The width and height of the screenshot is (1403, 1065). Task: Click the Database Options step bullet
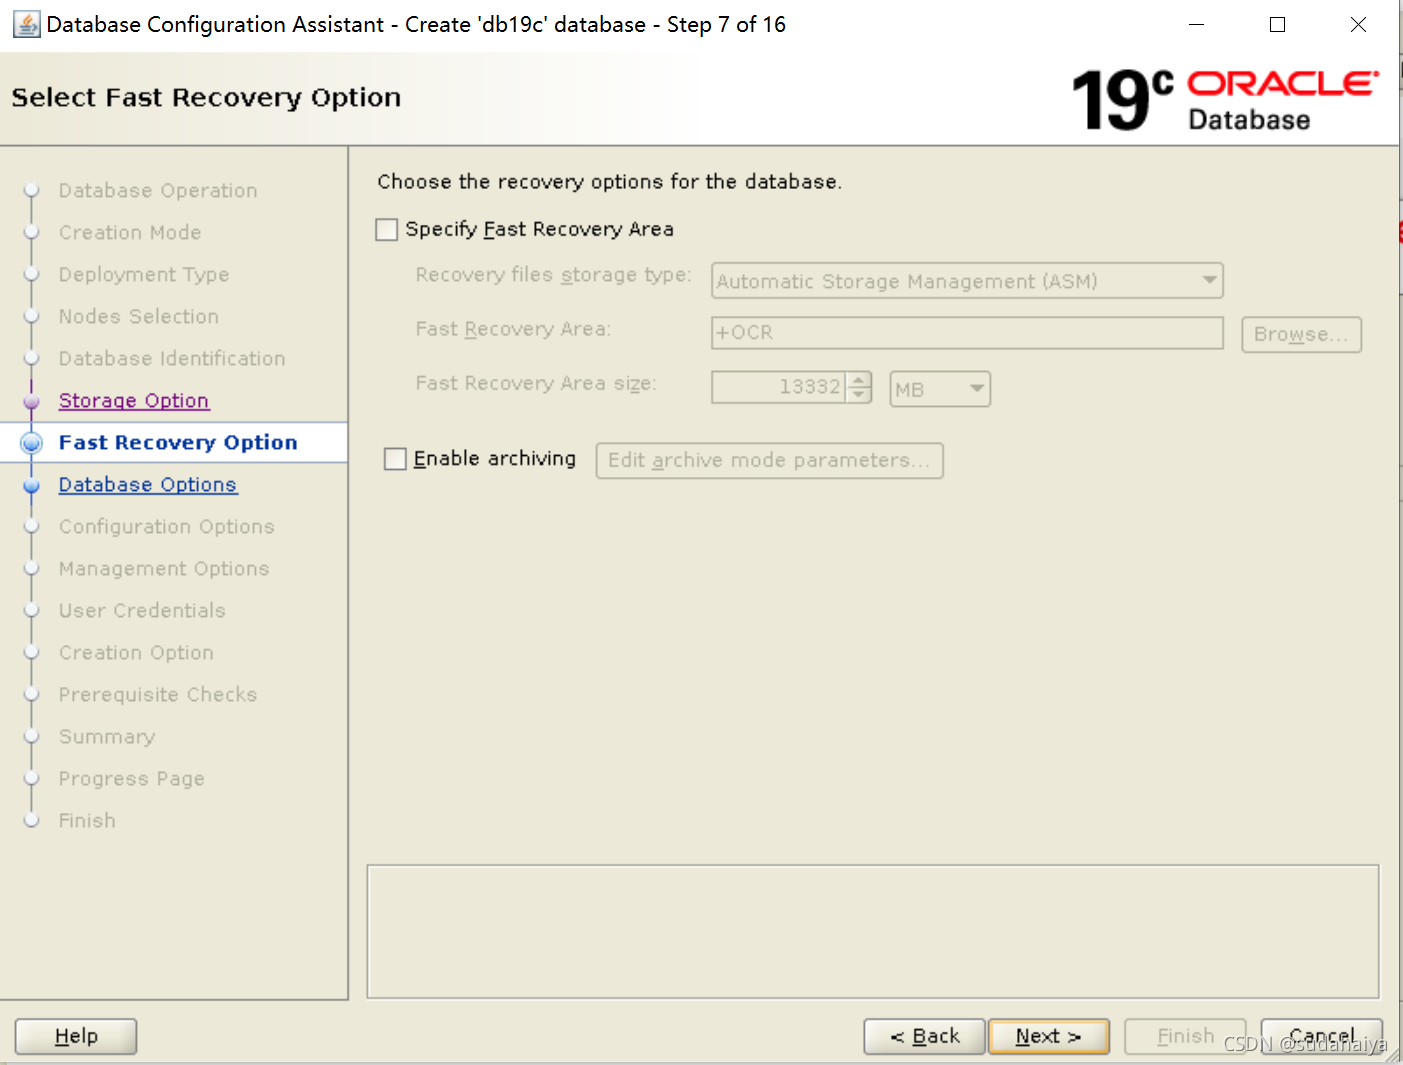32,485
